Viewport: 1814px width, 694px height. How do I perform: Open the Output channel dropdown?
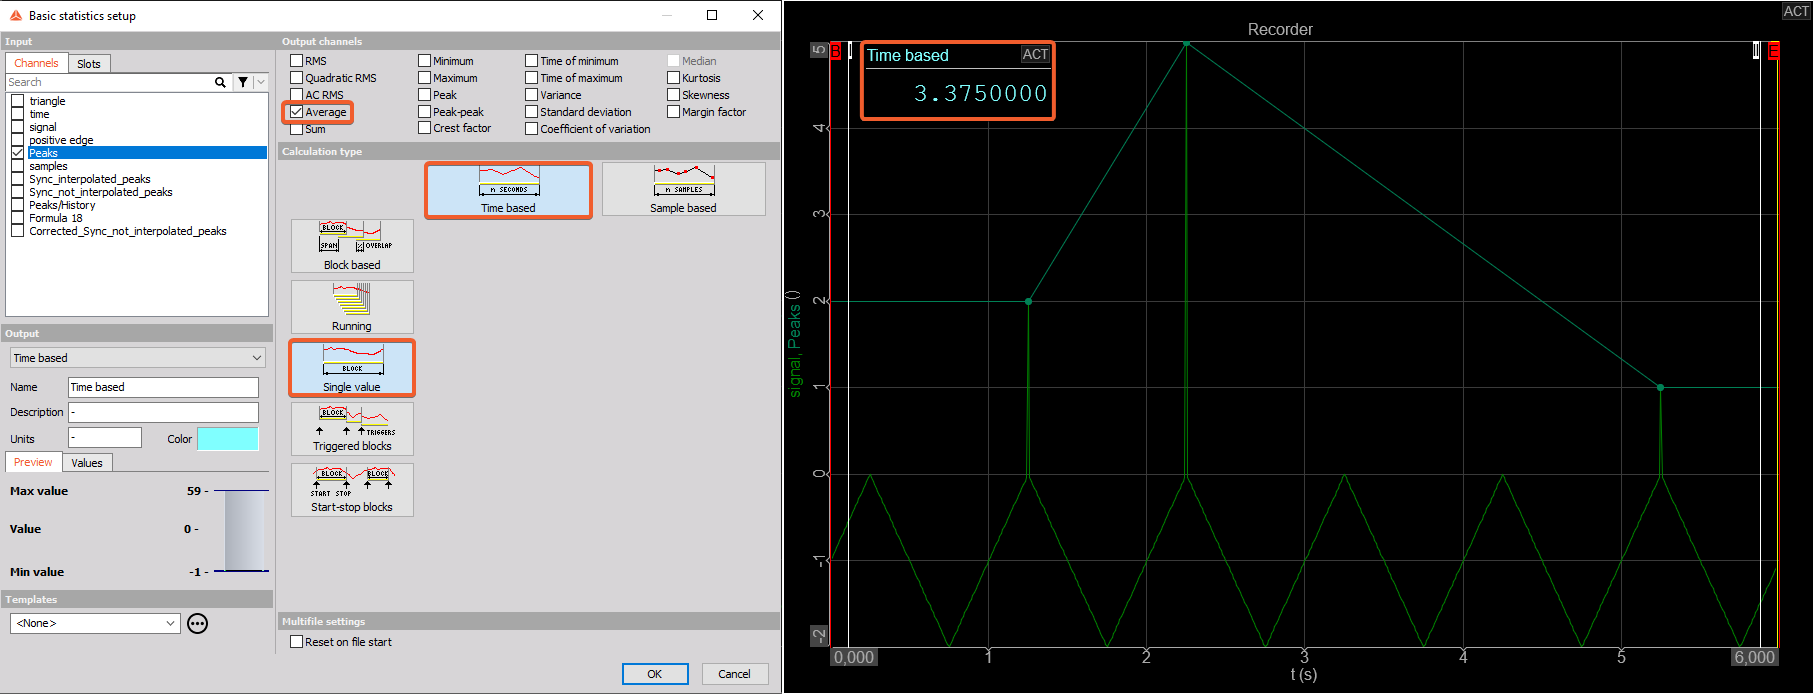(x=137, y=358)
